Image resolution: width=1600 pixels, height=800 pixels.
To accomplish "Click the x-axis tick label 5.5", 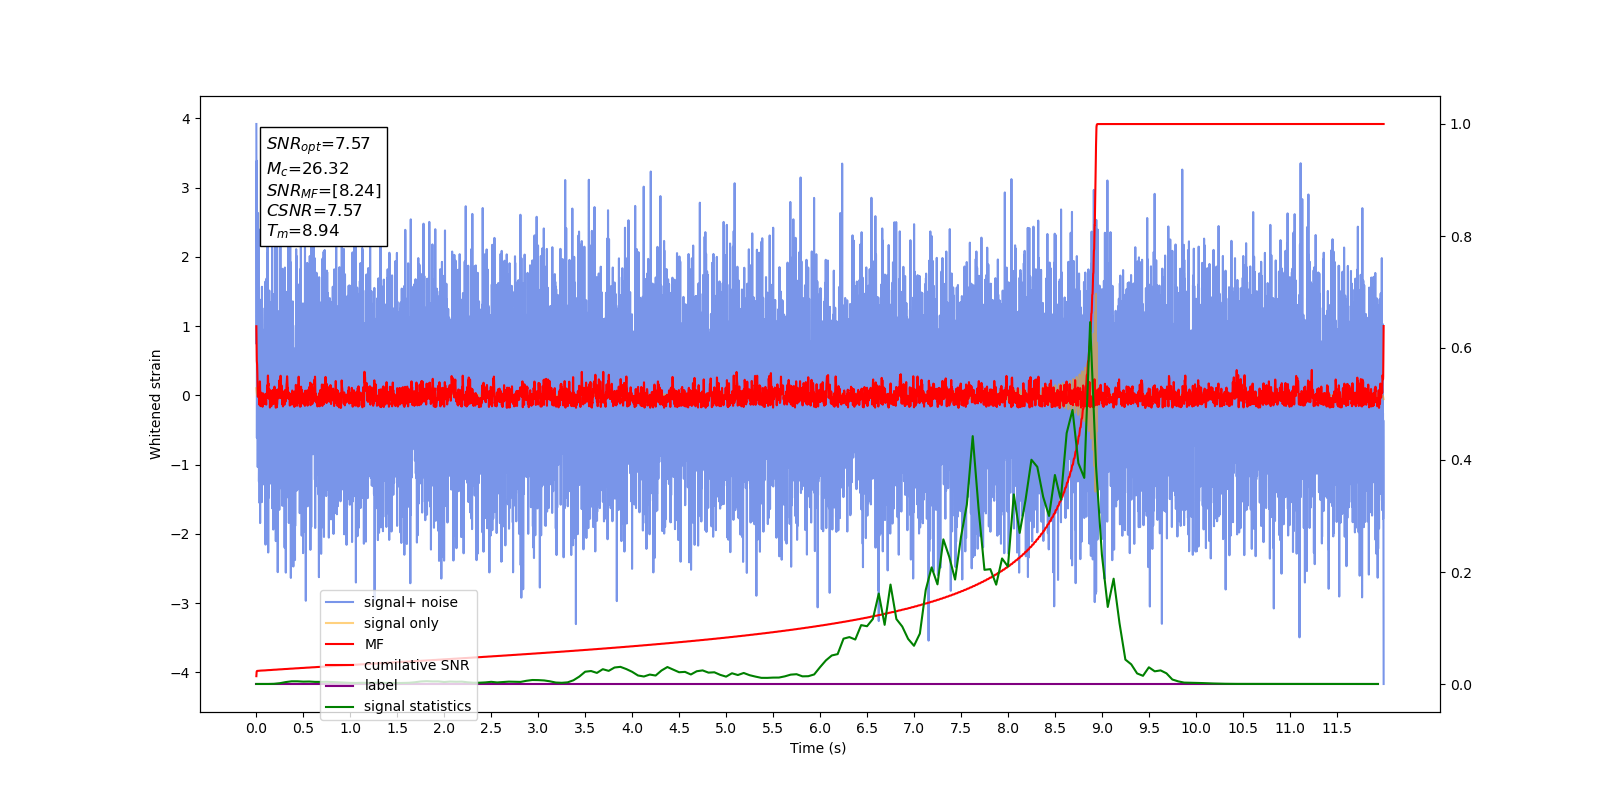I will point(773,728).
